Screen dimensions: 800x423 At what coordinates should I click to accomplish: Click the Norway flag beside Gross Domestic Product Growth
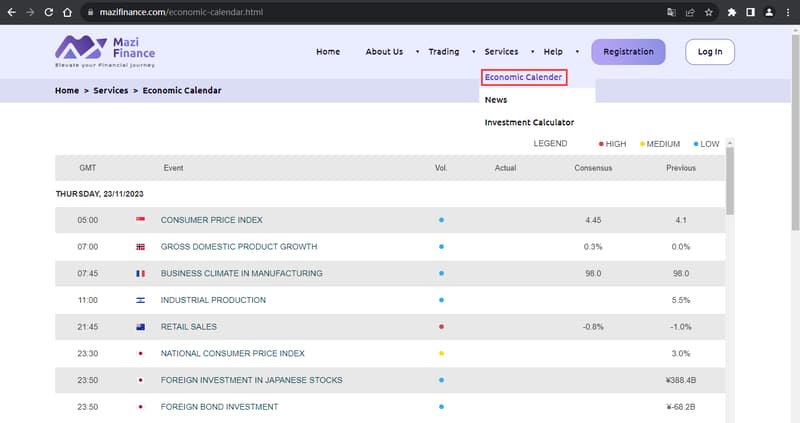[140, 246]
